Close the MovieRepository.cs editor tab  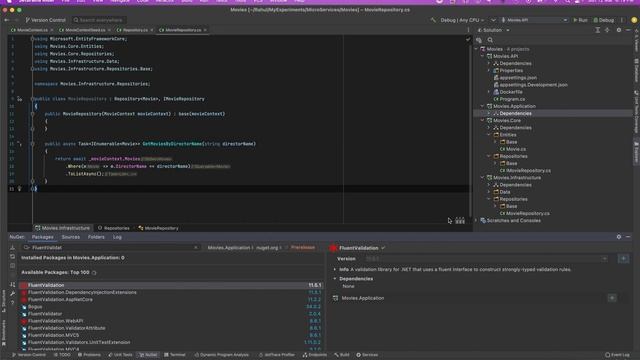[x=205, y=30]
